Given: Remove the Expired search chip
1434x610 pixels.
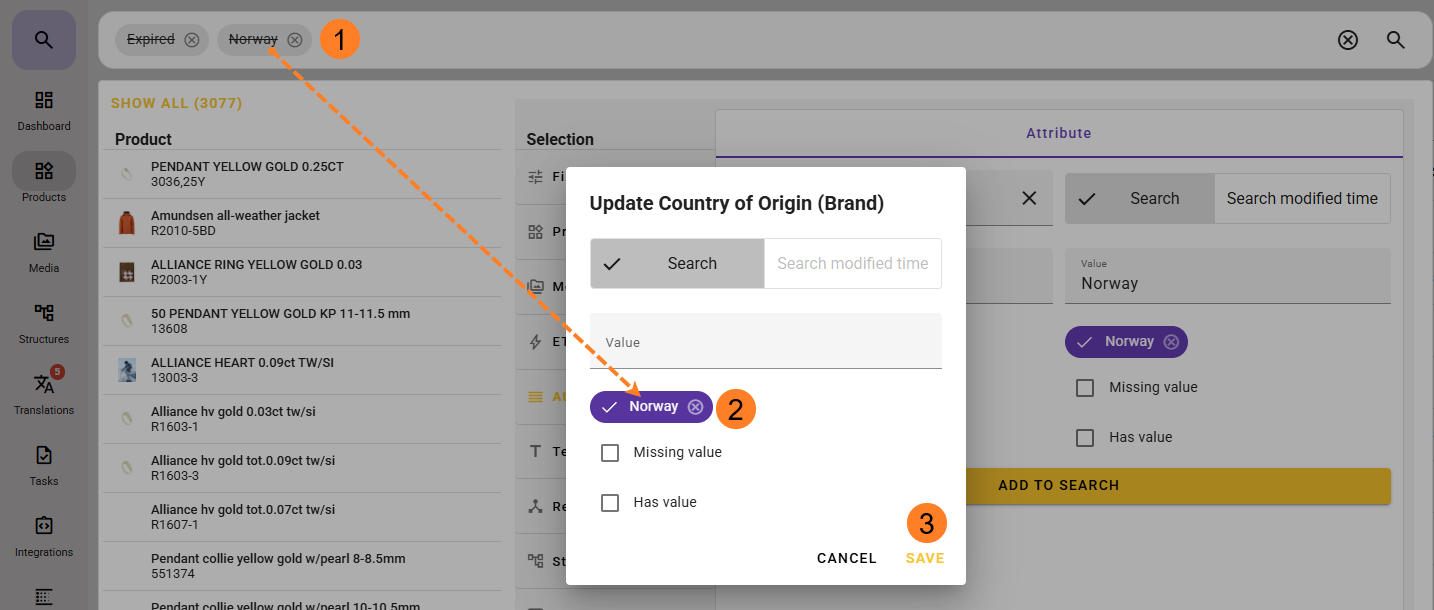Looking at the screenshot, I should (192, 40).
